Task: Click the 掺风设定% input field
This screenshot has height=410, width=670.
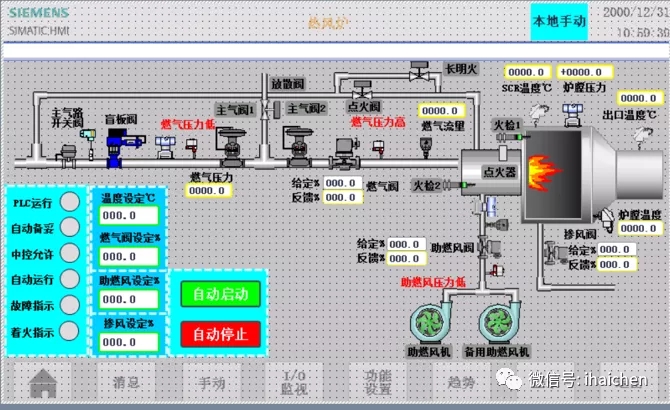Action: coord(129,342)
